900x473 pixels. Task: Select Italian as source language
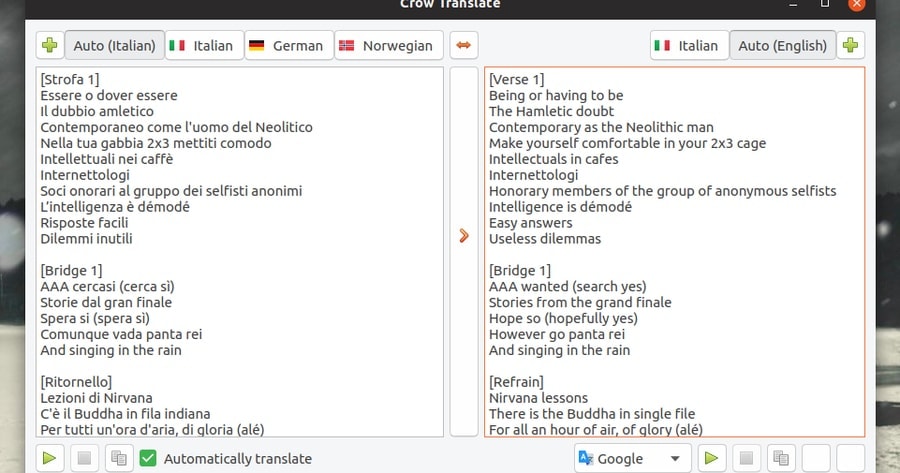pos(204,45)
